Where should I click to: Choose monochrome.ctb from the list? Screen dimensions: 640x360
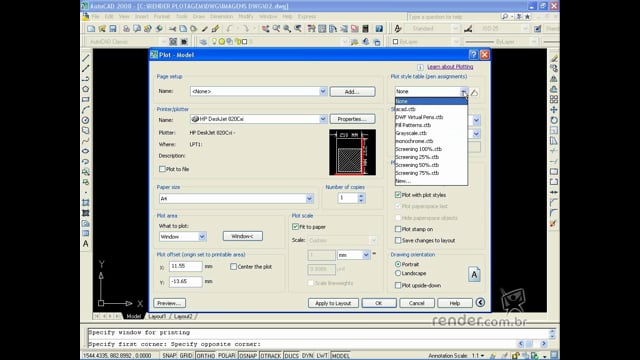[x=431, y=141]
